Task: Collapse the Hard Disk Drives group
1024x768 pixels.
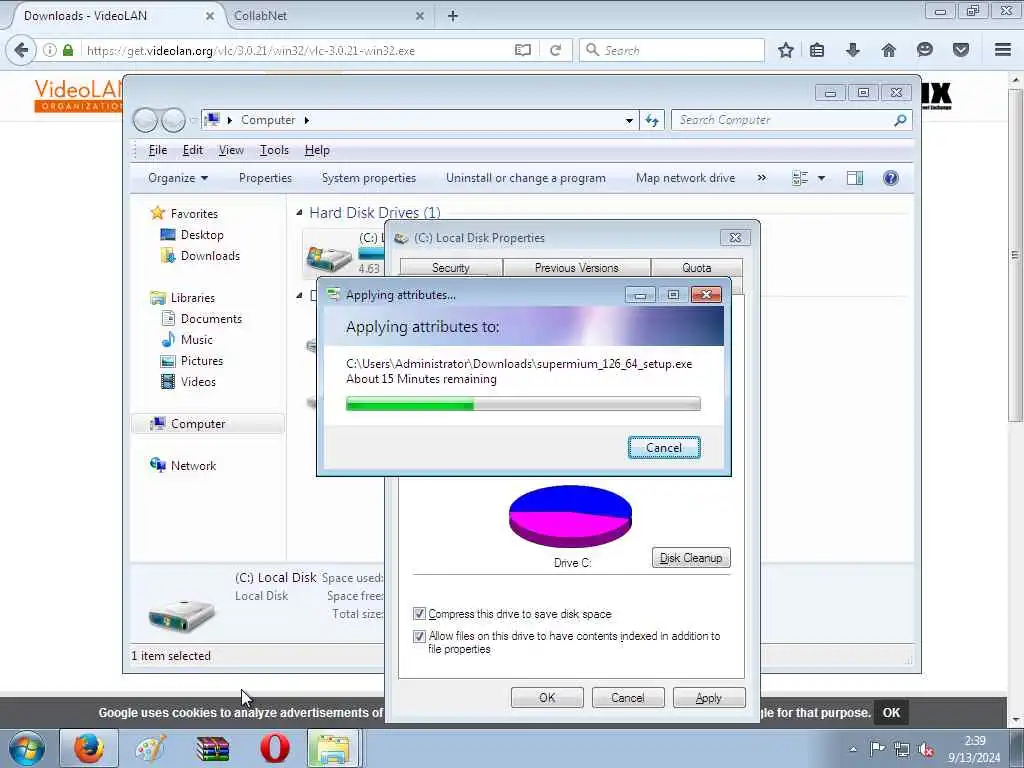Action: tap(299, 212)
